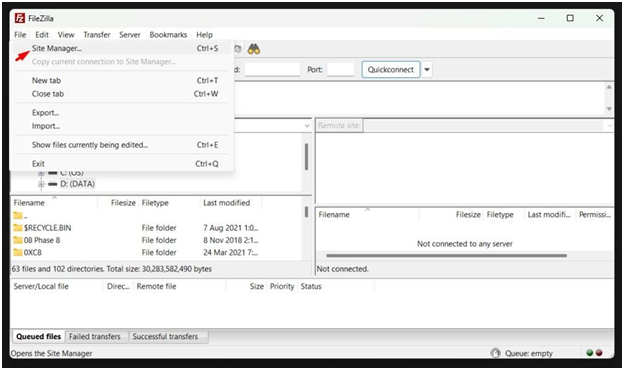The width and height of the screenshot is (624, 370).
Task: Choose Exit from the File menu
Action: click(121, 164)
